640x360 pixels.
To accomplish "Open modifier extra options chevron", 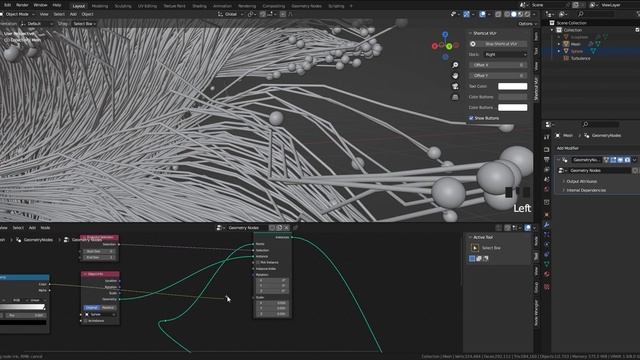I will pyautogui.click(x=634, y=160).
